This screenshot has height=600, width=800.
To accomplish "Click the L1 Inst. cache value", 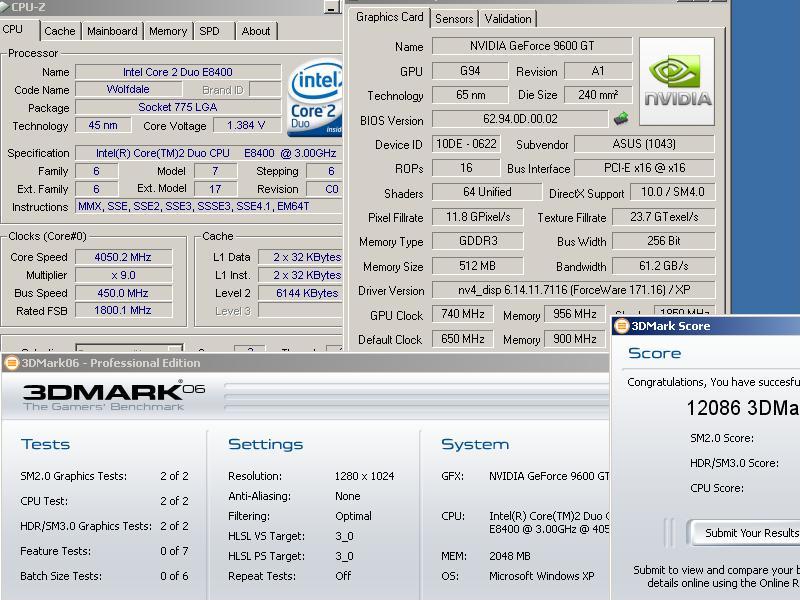I will tap(301, 275).
